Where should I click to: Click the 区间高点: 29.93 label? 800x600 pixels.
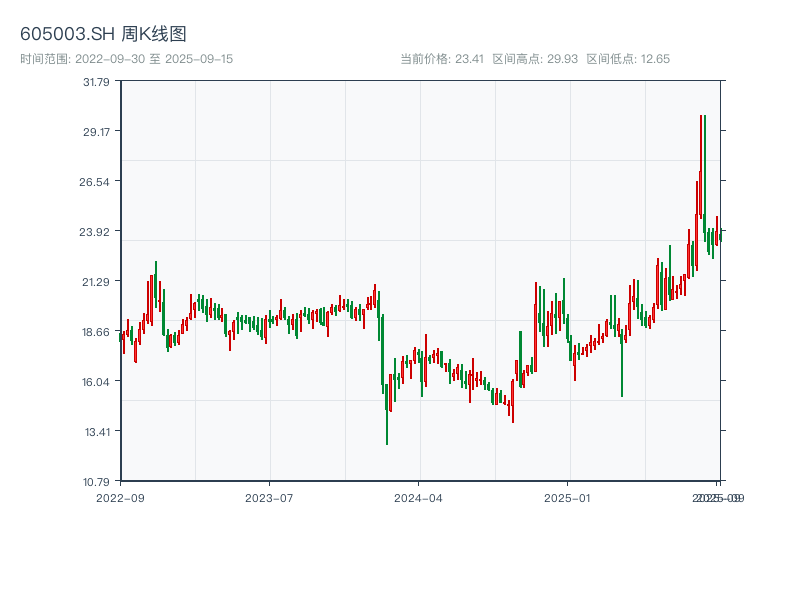(x=535, y=59)
